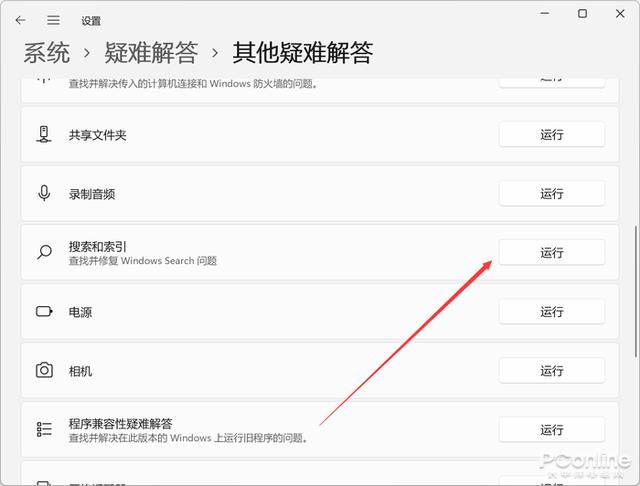This screenshot has height=486, width=640.
Task: Select the 电源 label
Action: (80, 312)
